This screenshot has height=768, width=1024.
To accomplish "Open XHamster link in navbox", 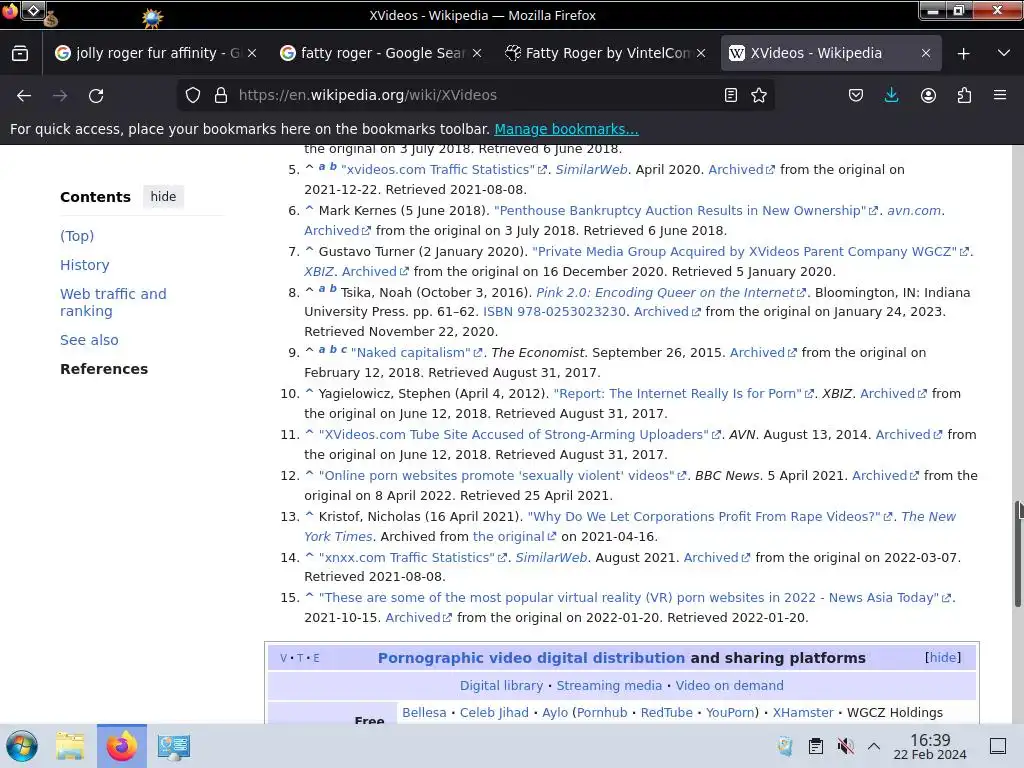I will [x=803, y=712].
